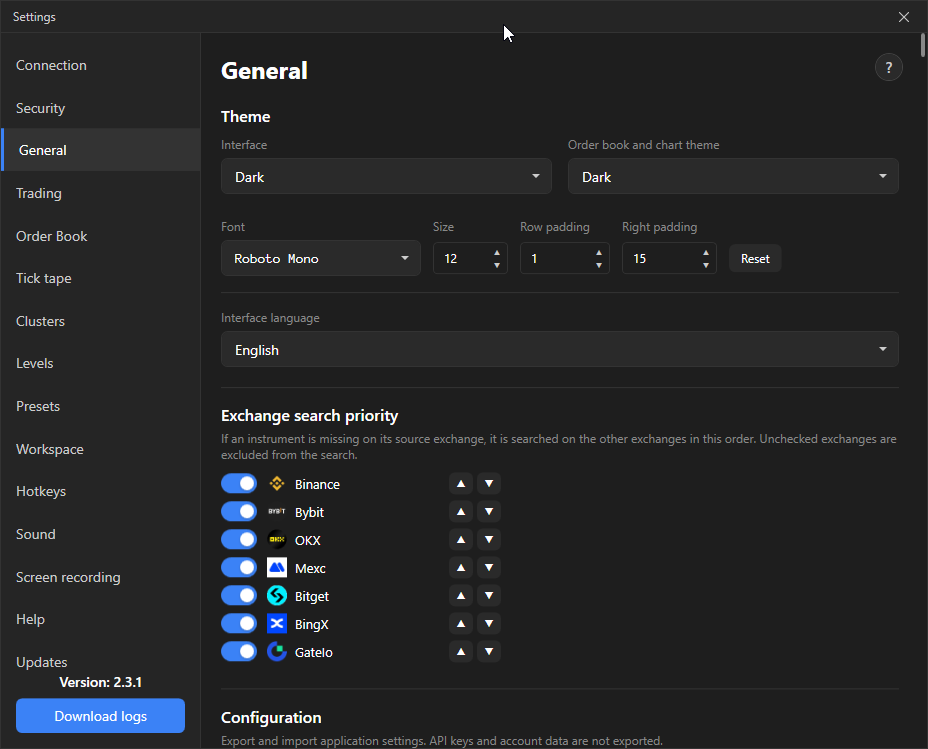Open the Interface theme dropdown

[x=386, y=176]
